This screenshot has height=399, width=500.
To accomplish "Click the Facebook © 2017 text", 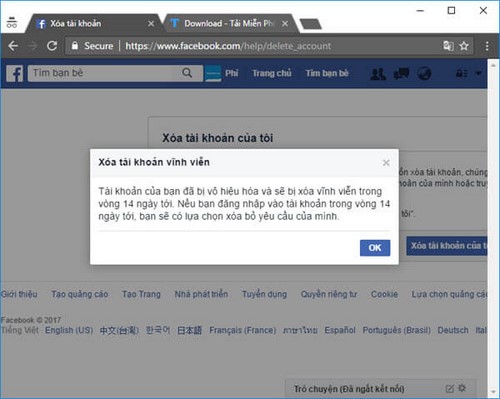I will point(30,320).
